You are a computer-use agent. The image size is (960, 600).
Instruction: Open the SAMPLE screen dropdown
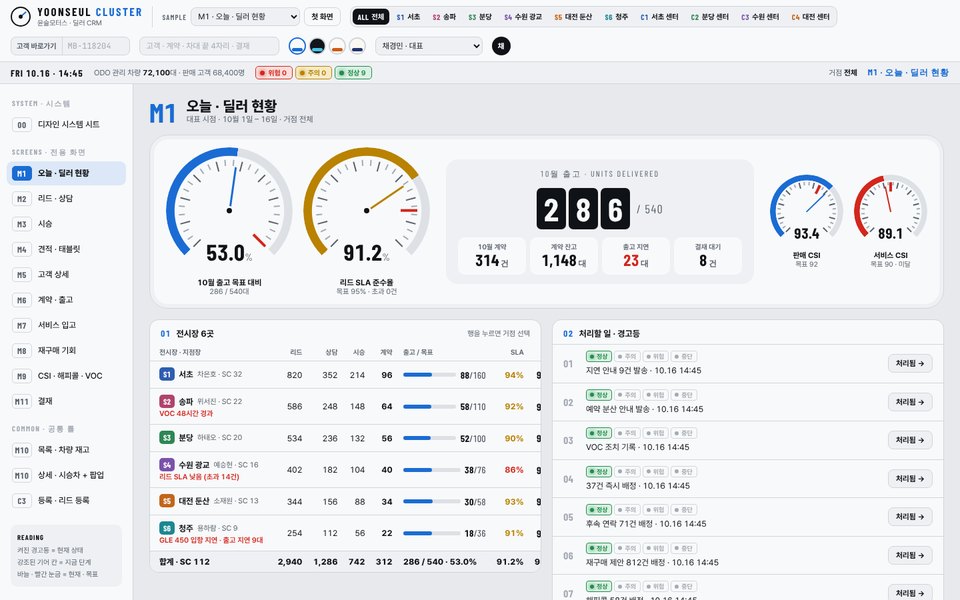(245, 17)
